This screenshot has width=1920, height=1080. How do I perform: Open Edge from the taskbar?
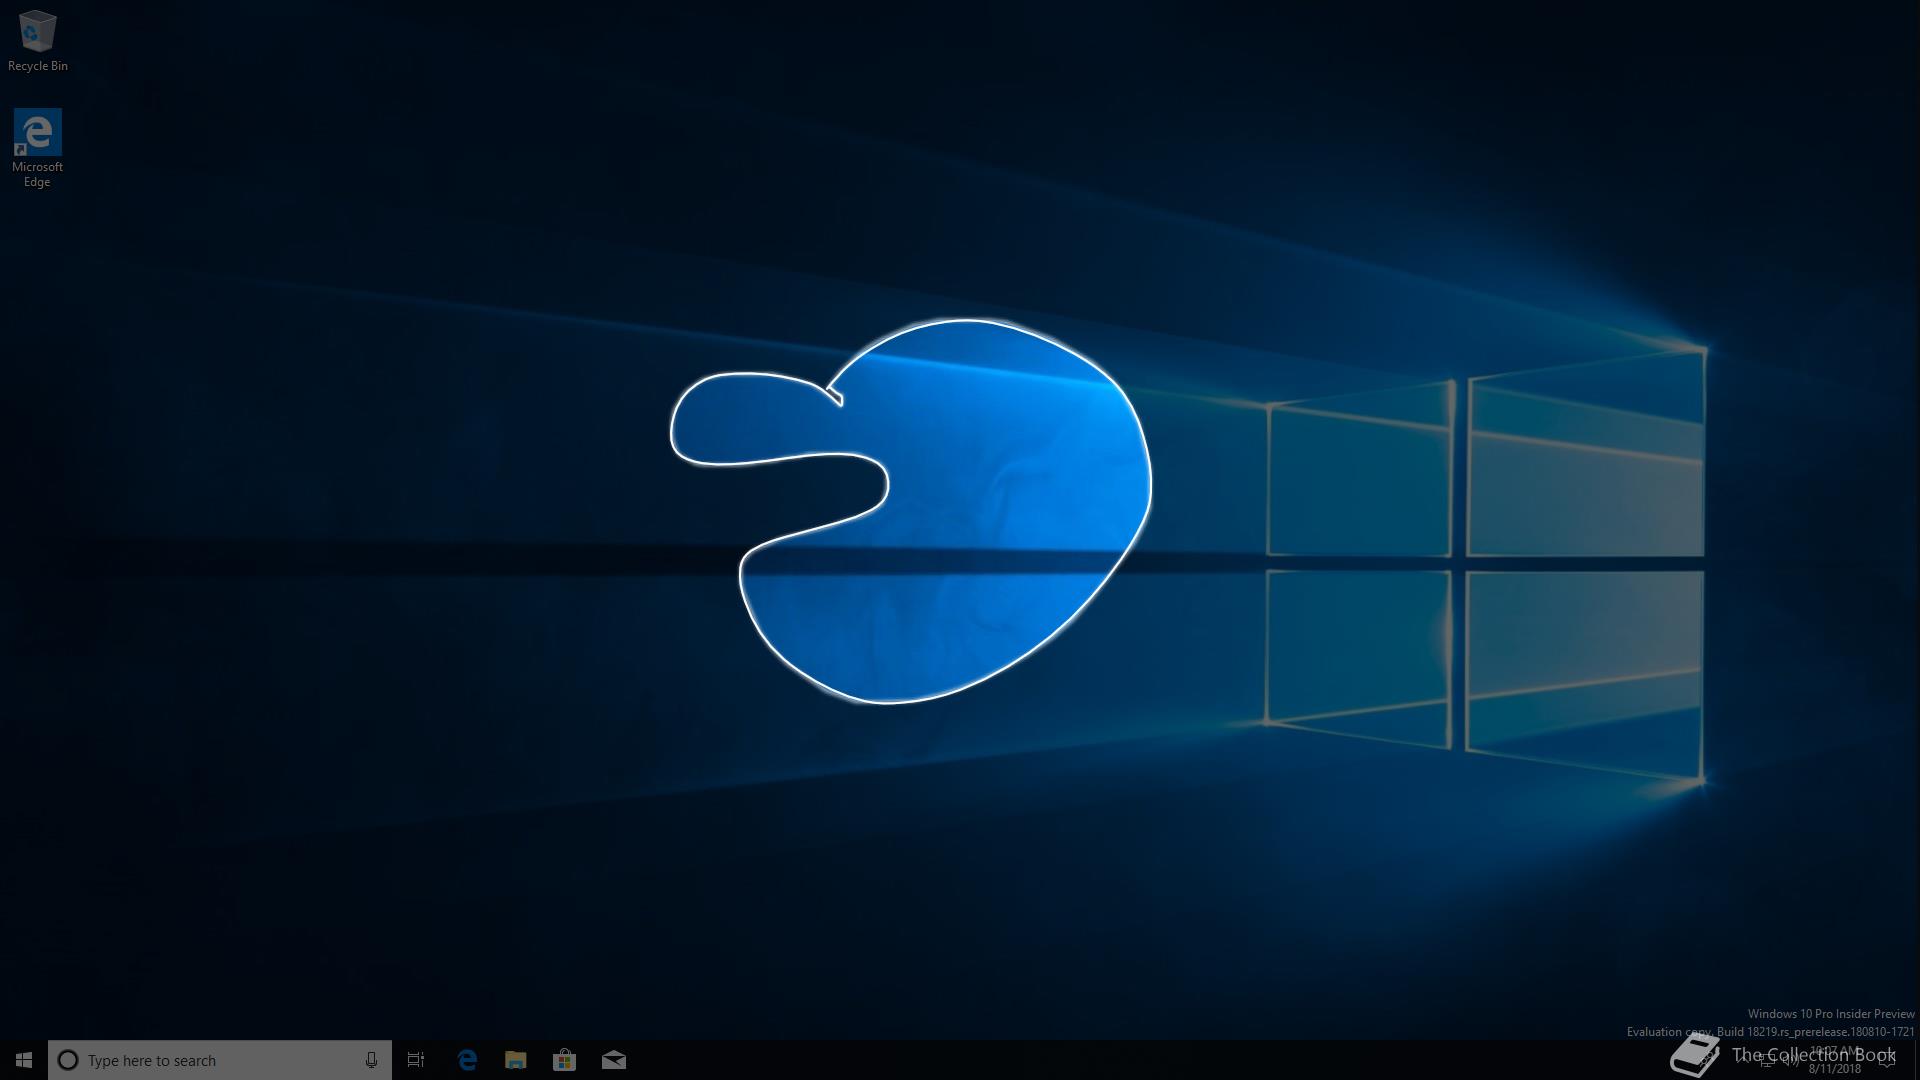[x=467, y=1060]
